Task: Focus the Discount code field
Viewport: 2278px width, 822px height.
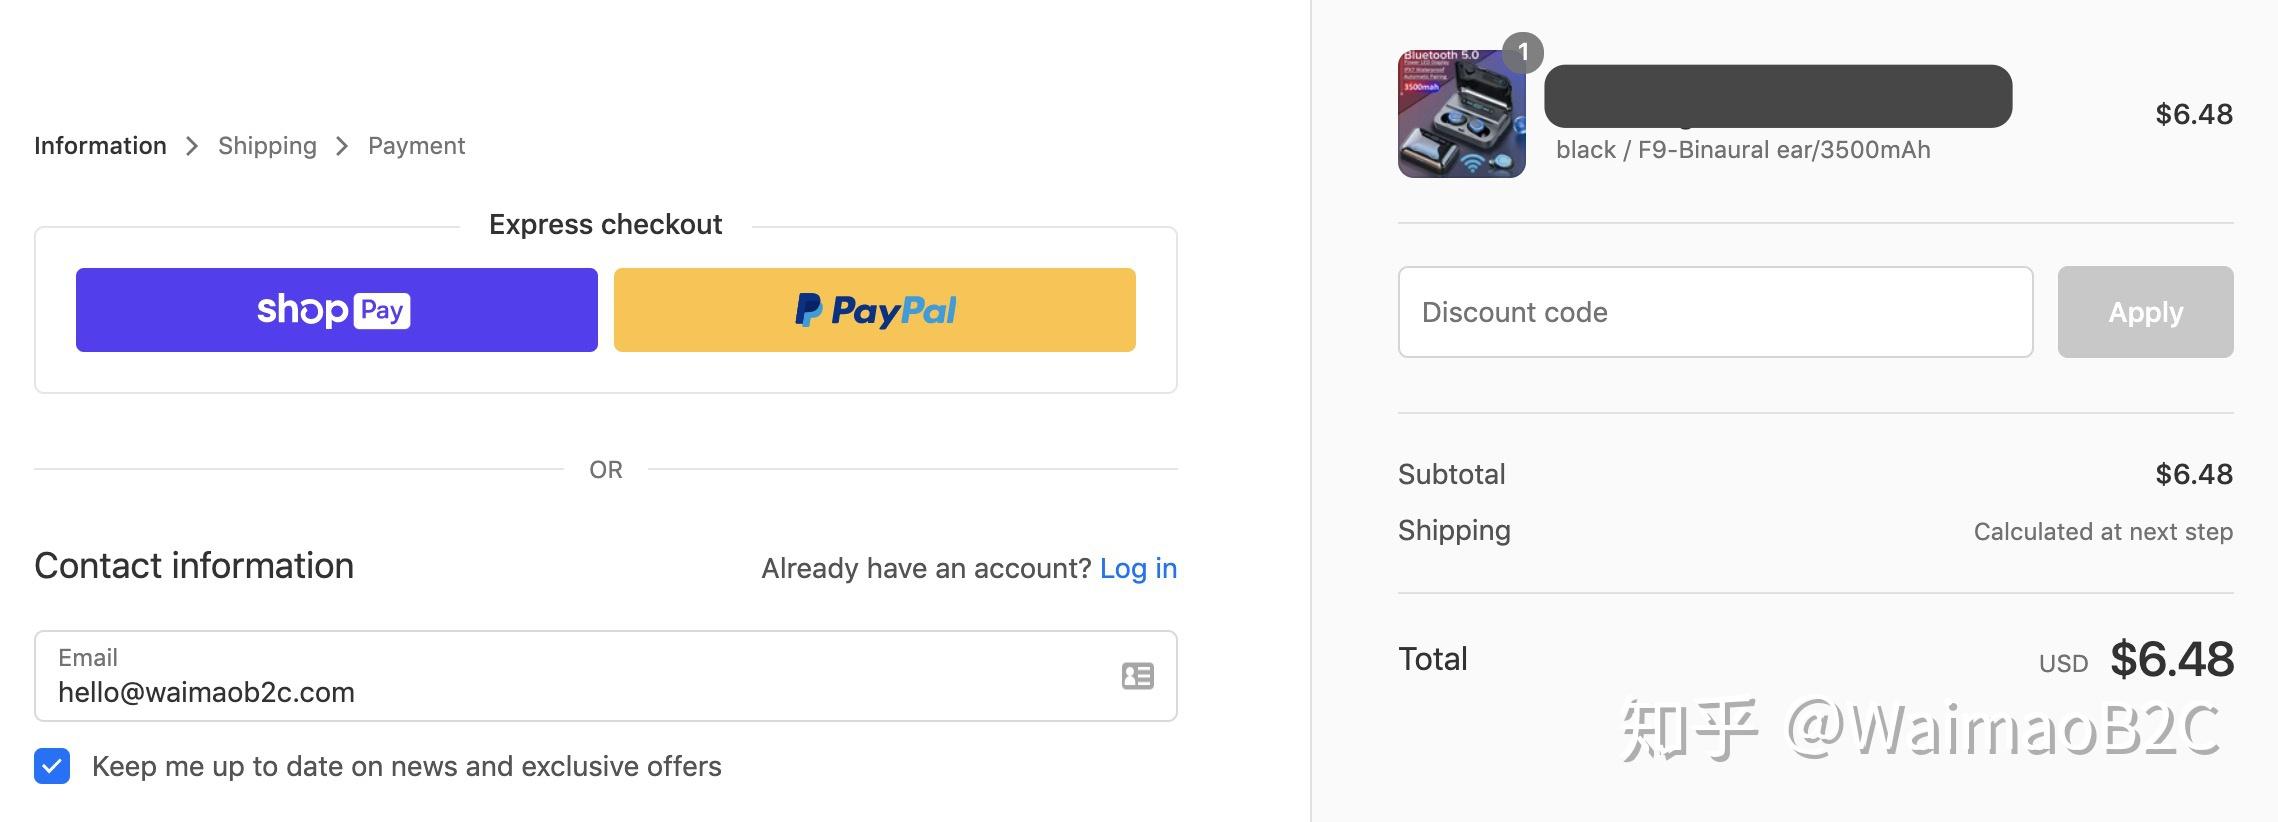Action: click(x=1714, y=312)
